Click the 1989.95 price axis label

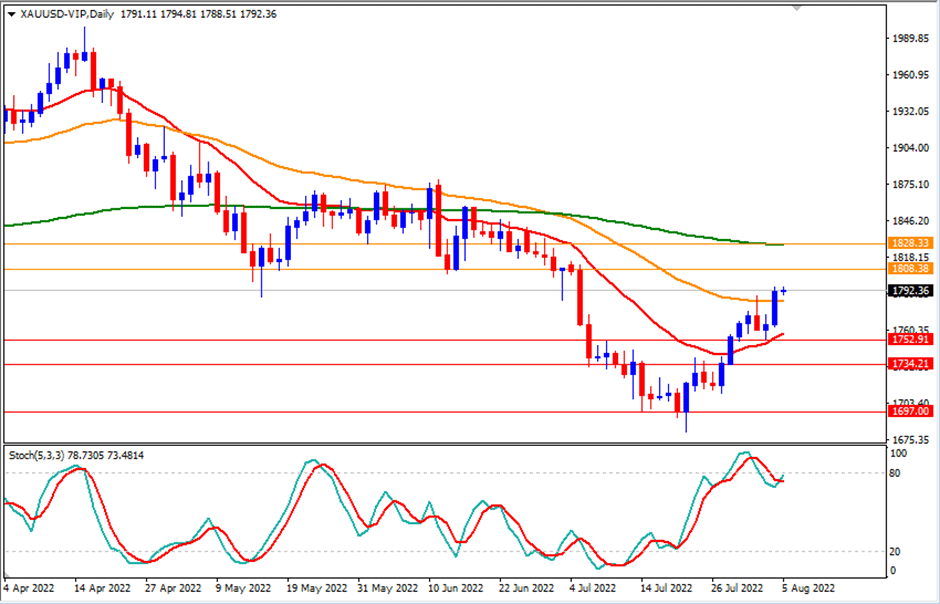click(909, 39)
